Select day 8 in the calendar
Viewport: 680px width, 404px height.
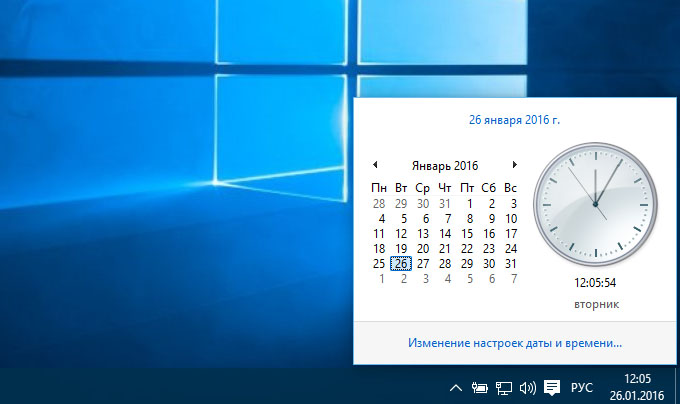(x=469, y=218)
